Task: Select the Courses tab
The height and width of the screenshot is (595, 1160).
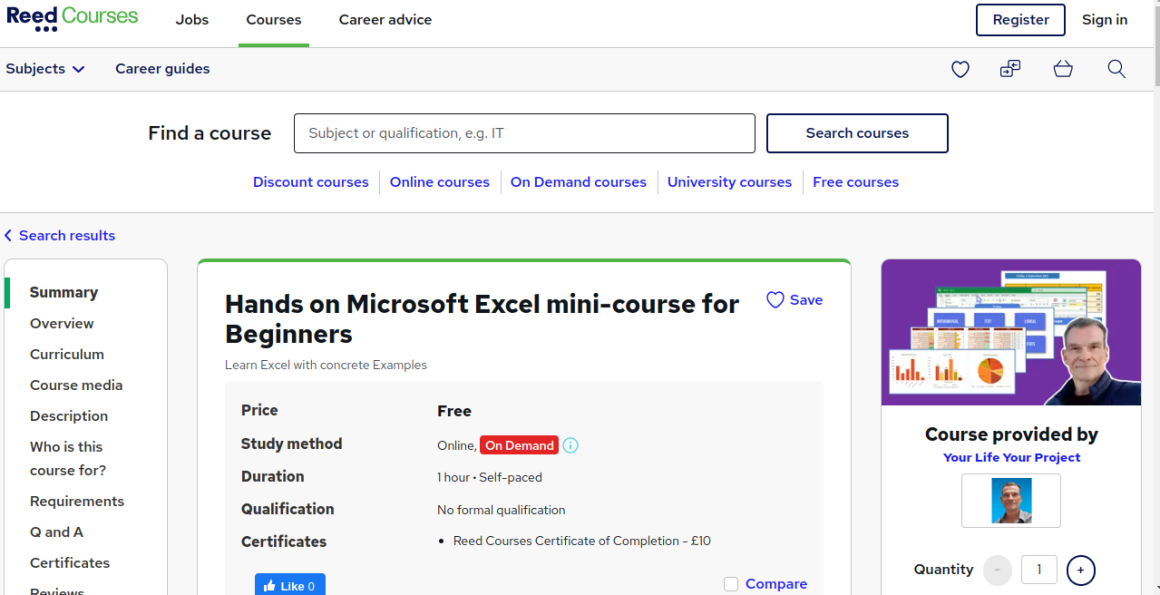Action: click(273, 19)
